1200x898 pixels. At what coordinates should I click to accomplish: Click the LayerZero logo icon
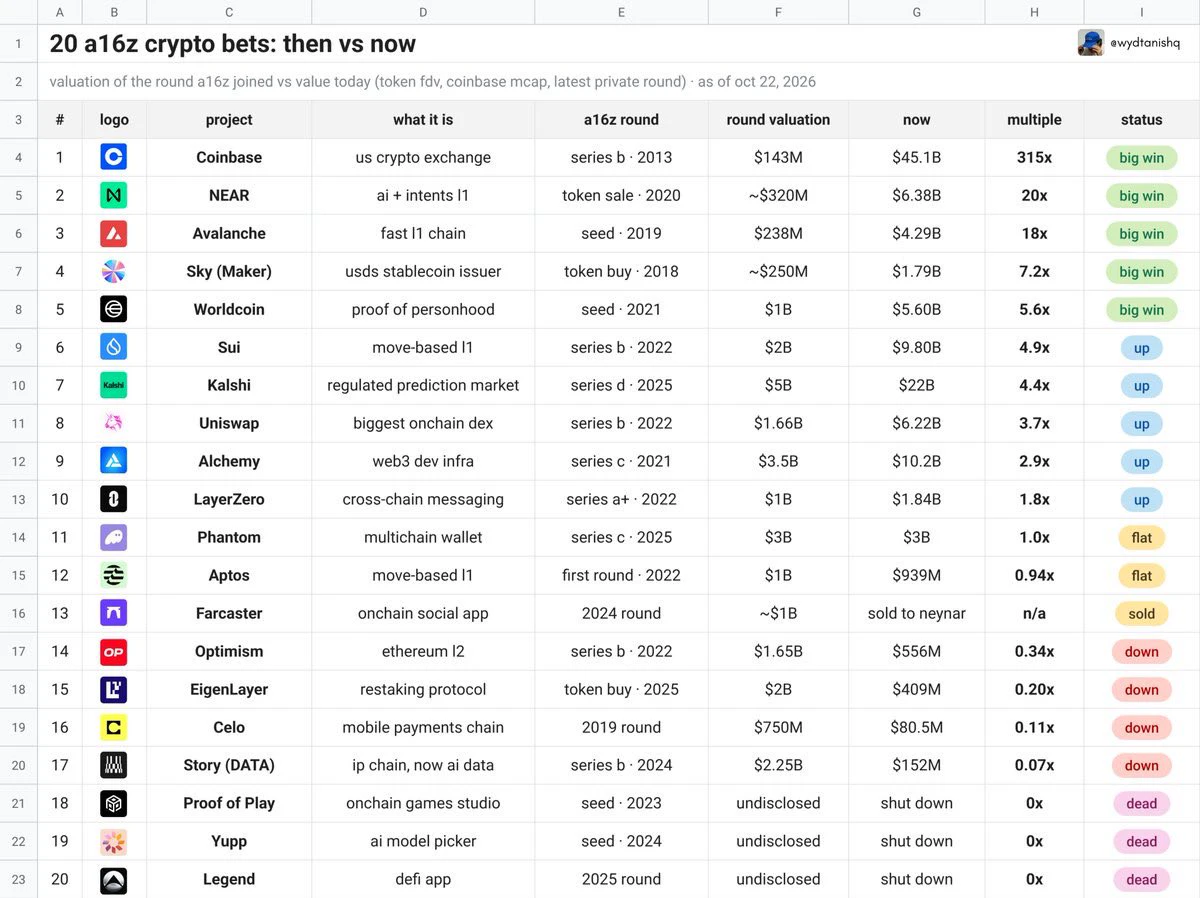(x=114, y=499)
